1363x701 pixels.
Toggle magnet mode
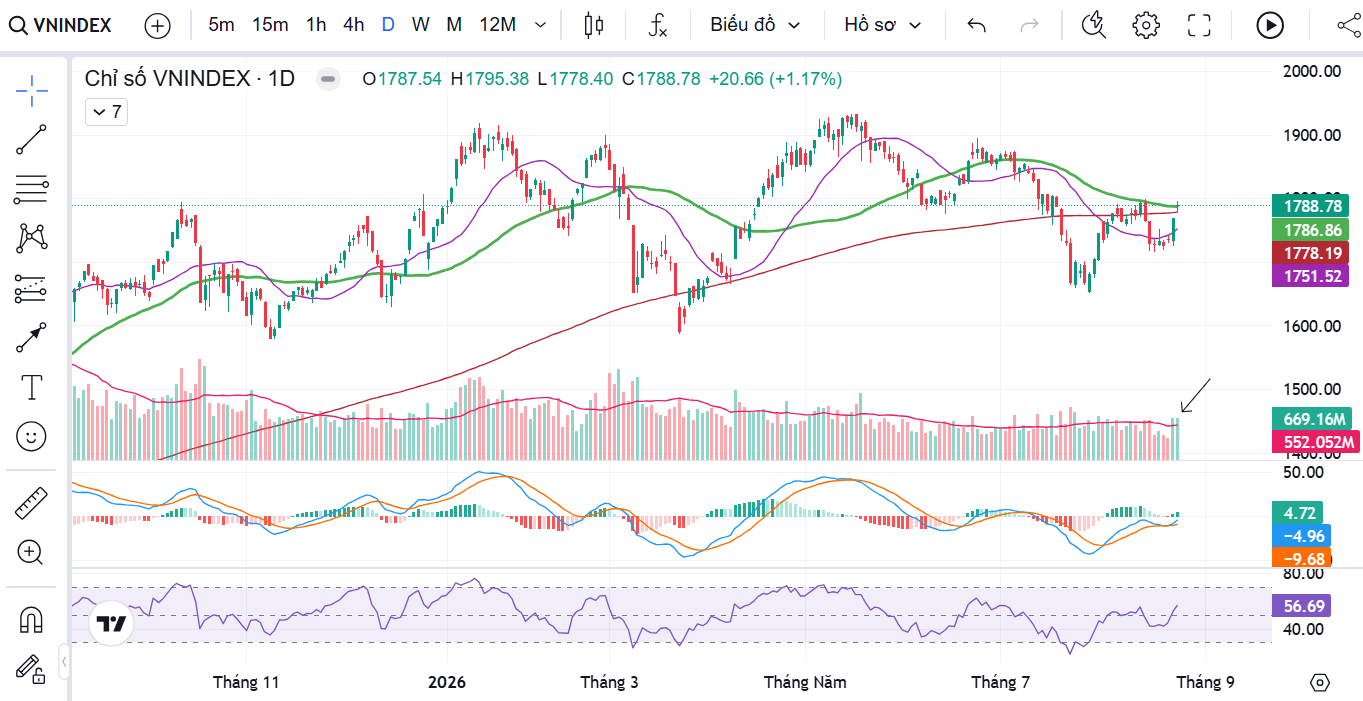[32, 620]
